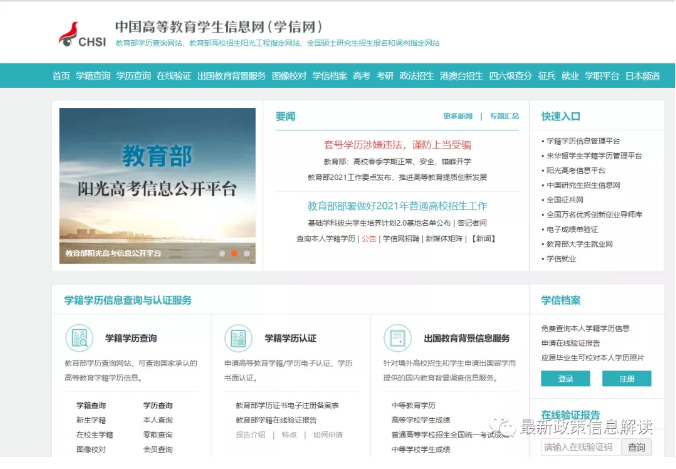Image resolution: width=676 pixels, height=469 pixels.
Task: Open 中等学校学生成绩 link
Action: [421, 449]
